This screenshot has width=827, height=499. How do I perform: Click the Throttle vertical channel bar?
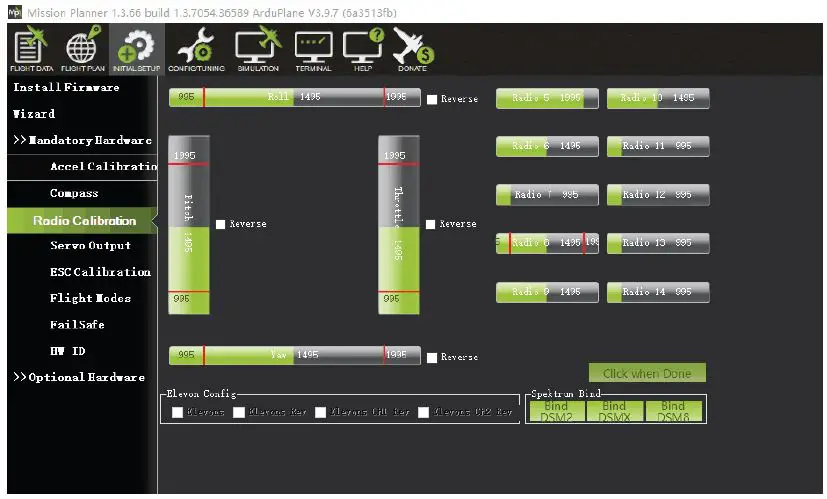(399, 225)
